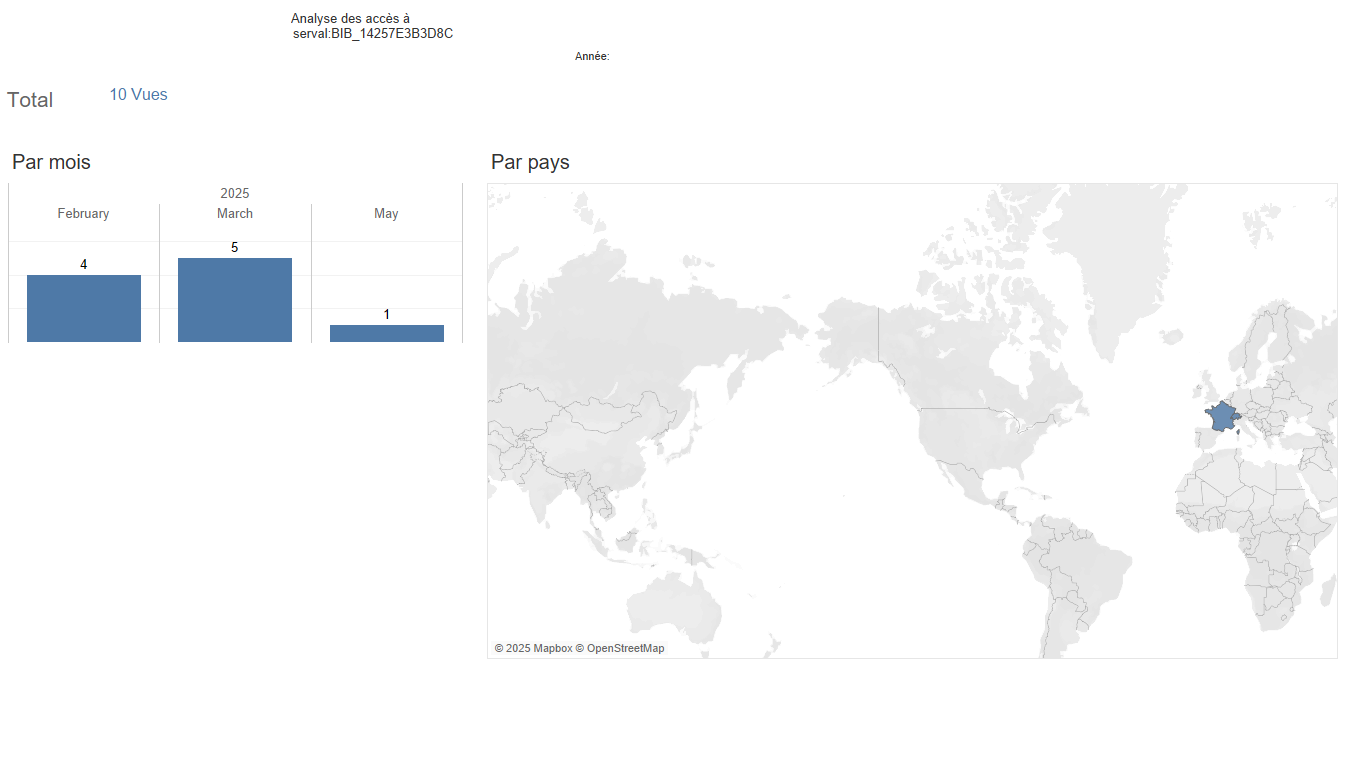Click the May bar showing 1 view

pyautogui.click(x=387, y=333)
